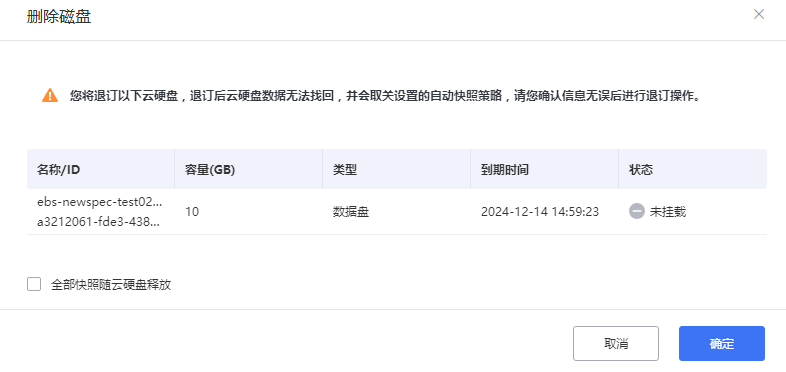
Task: Confirm deletion with the 确定 button
Action: [722, 343]
